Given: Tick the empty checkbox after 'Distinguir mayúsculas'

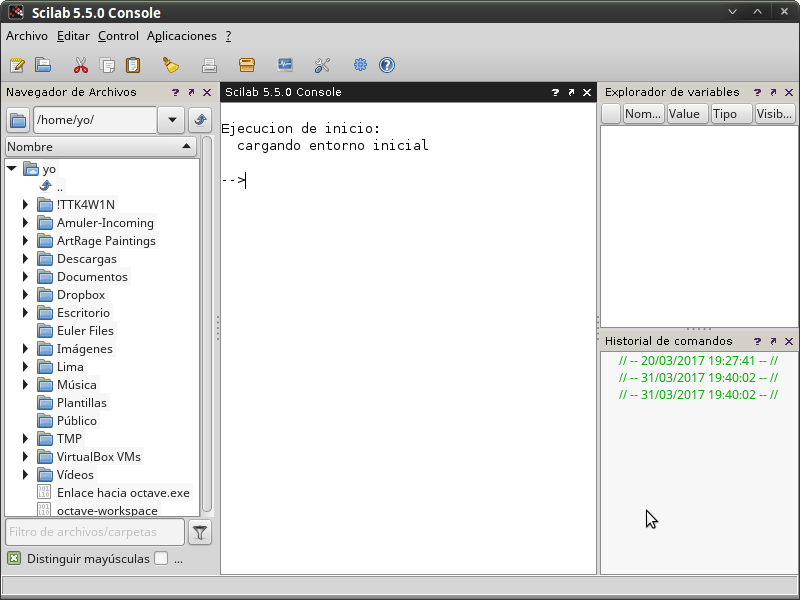Looking at the screenshot, I should pos(161,559).
